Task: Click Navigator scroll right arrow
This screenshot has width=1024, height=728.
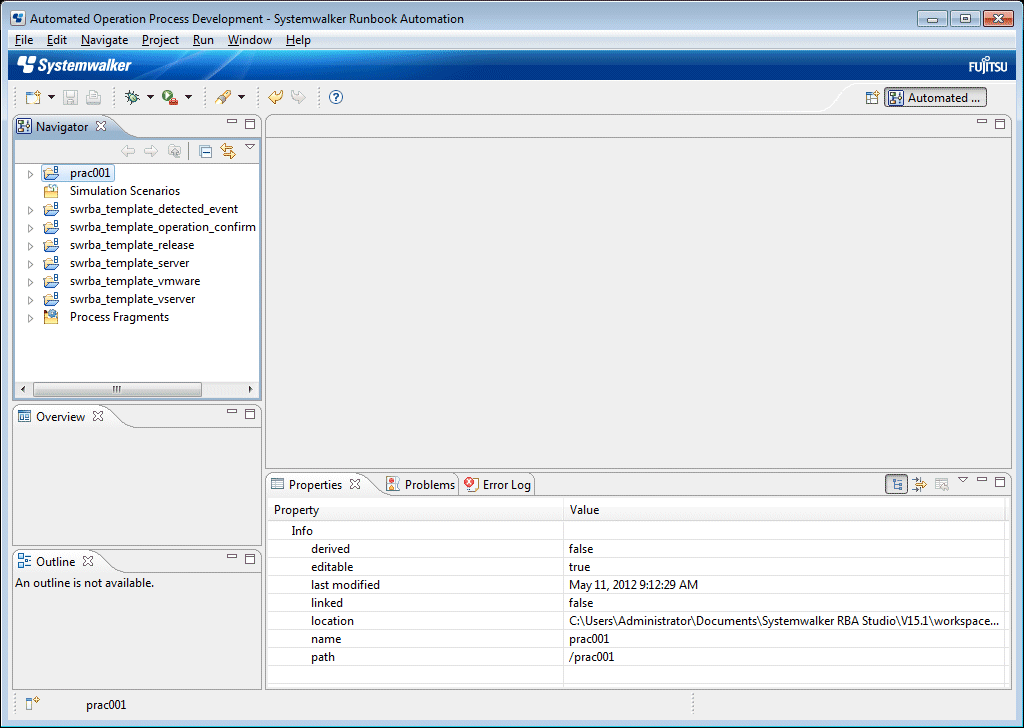Action: click(x=250, y=389)
